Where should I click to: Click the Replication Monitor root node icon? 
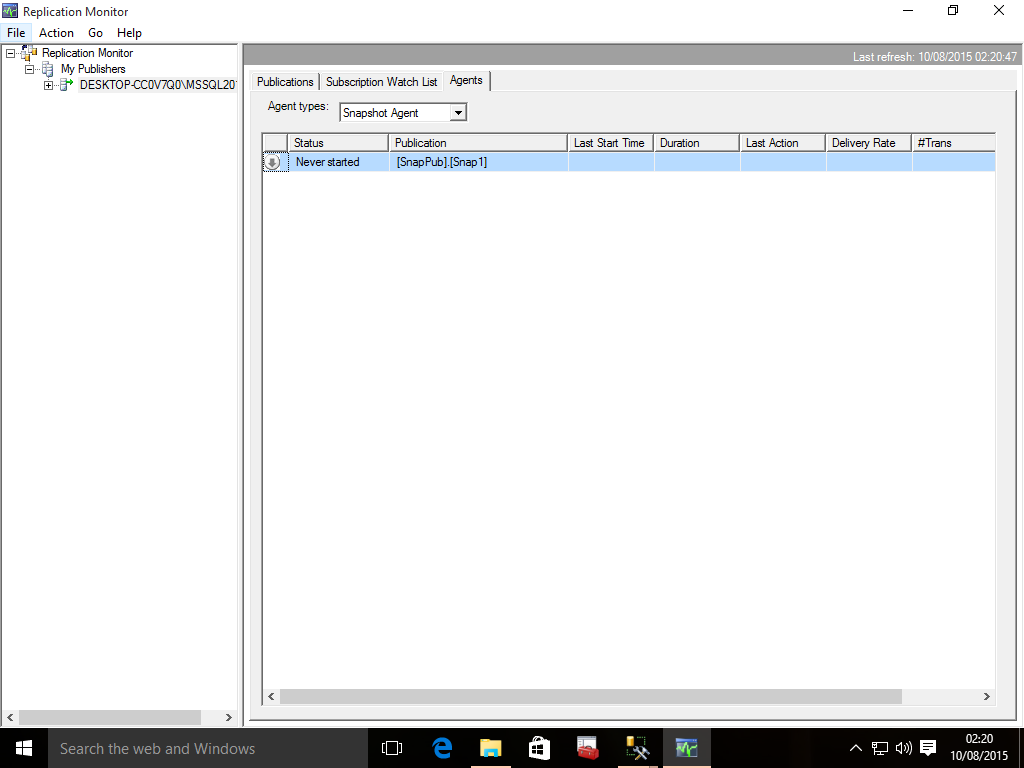coord(28,53)
